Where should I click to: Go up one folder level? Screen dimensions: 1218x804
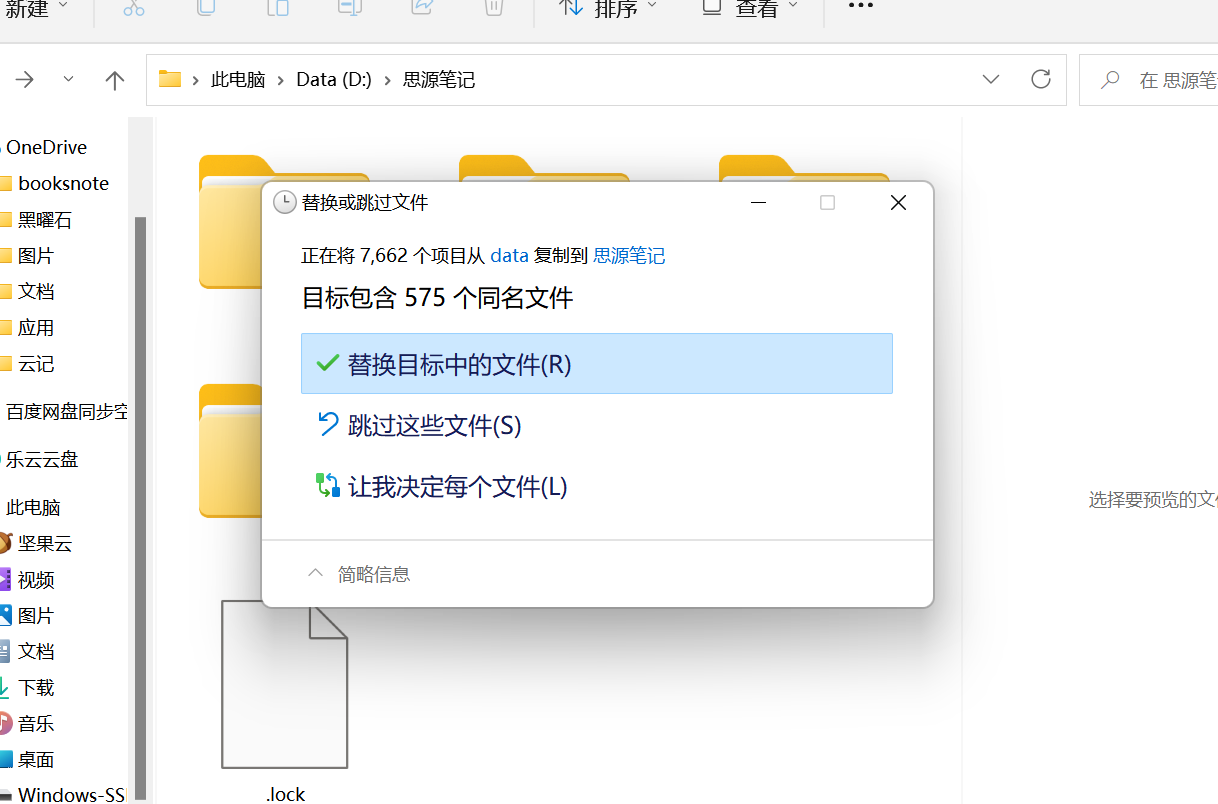(x=115, y=80)
